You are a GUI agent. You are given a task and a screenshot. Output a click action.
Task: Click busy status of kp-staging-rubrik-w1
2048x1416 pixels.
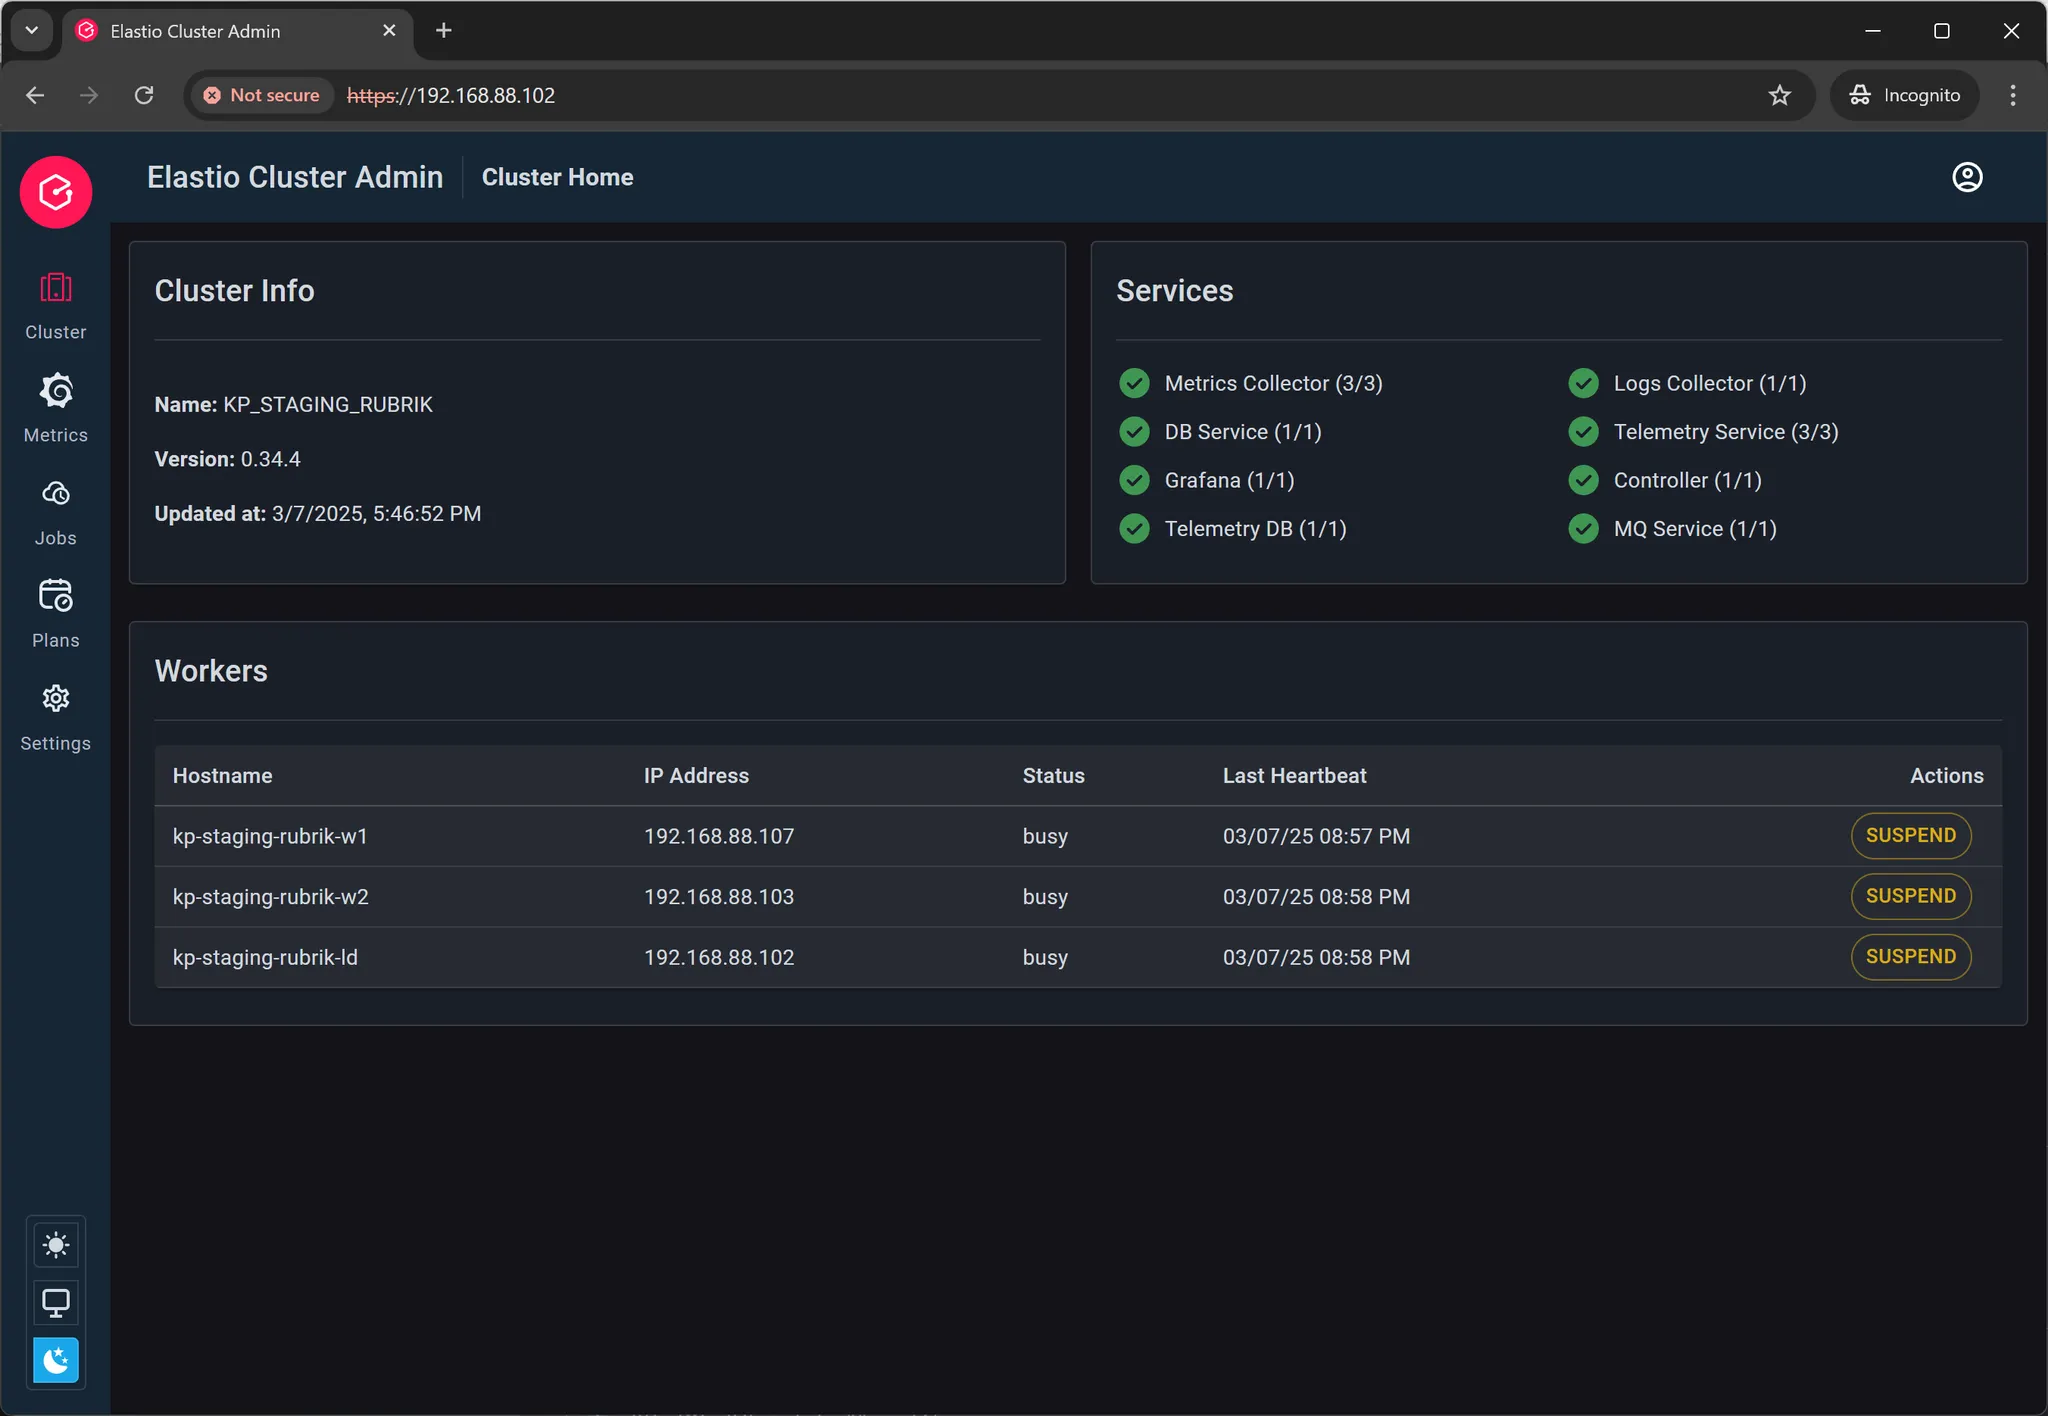(x=1045, y=836)
